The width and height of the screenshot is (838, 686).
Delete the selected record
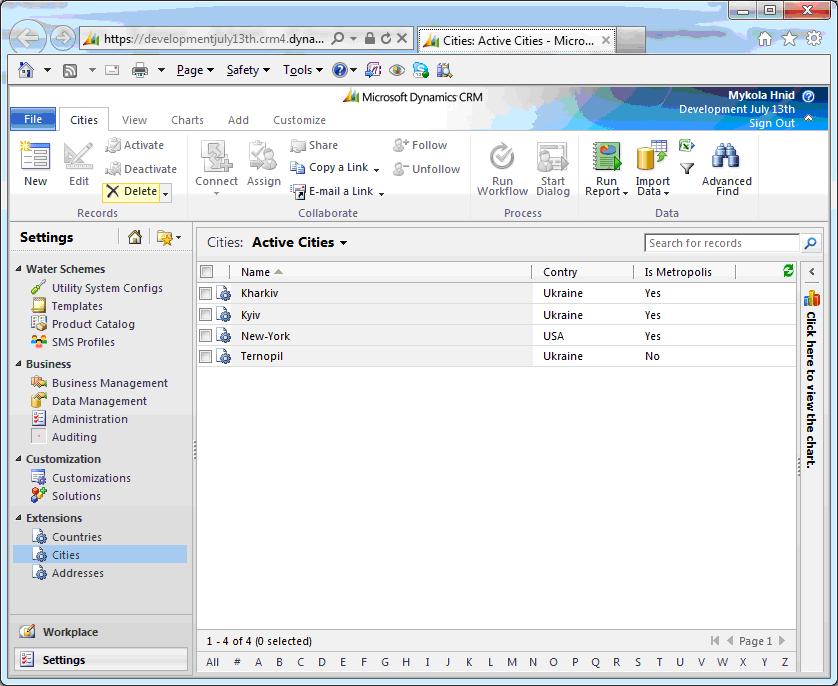[131, 191]
